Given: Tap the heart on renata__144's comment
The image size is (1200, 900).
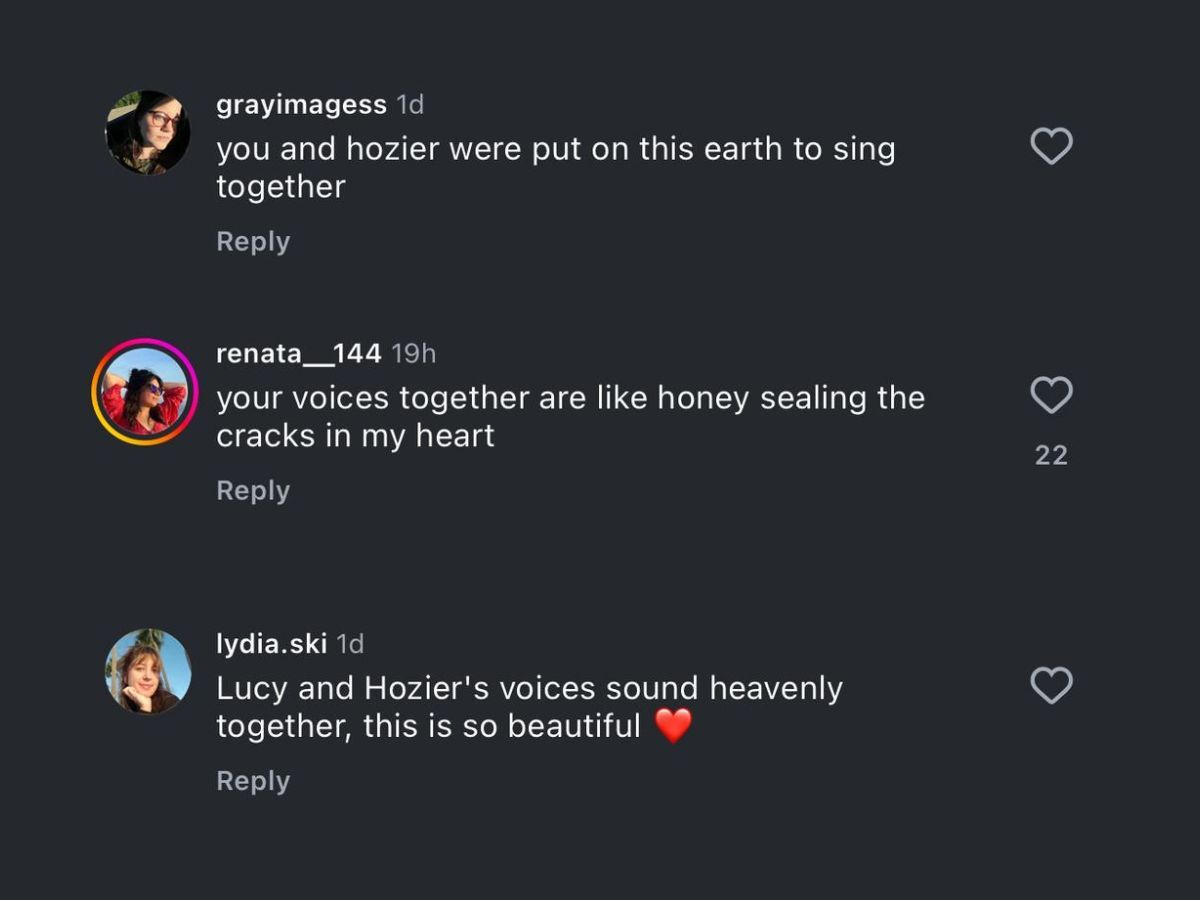Looking at the screenshot, I should coord(1051,396).
